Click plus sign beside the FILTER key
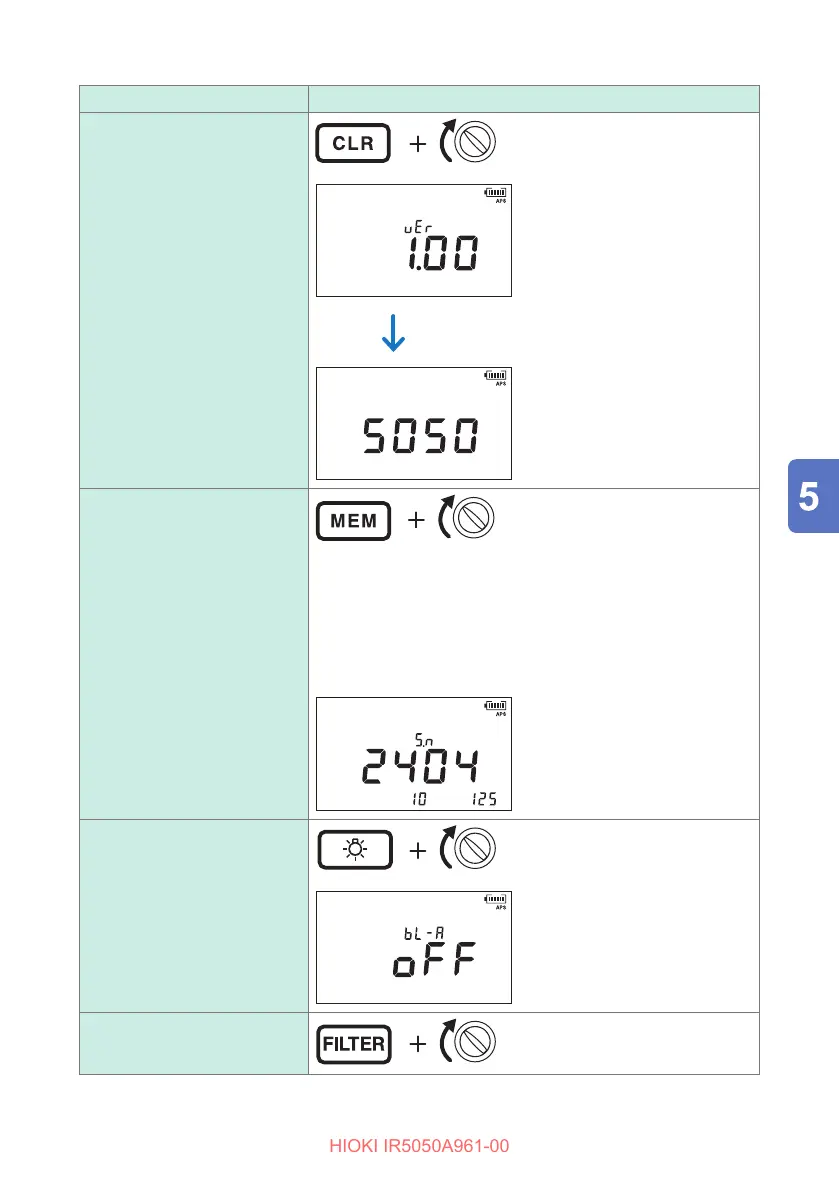839x1191 pixels. pos(417,1044)
